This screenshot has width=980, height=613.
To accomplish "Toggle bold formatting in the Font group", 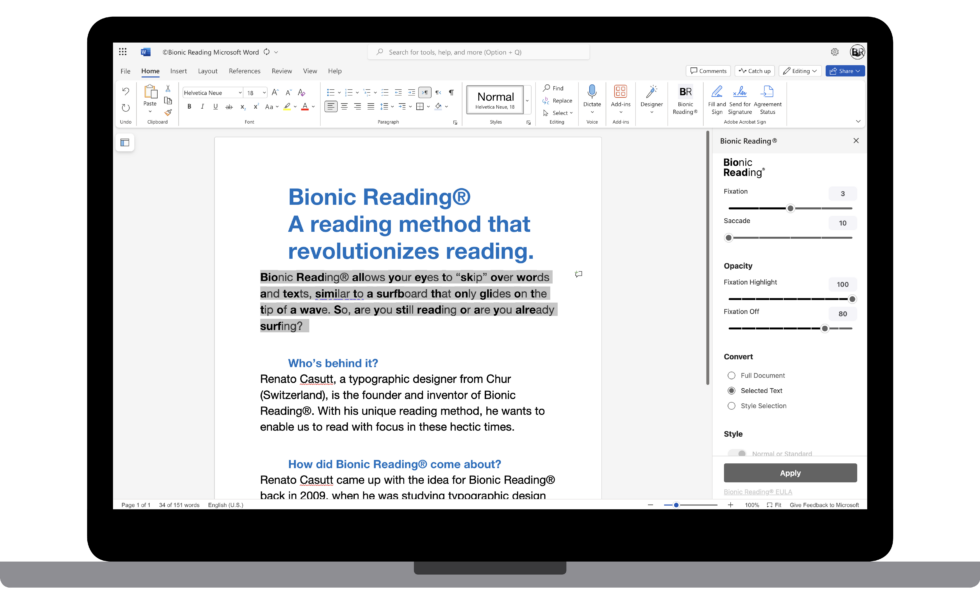I will coord(189,106).
